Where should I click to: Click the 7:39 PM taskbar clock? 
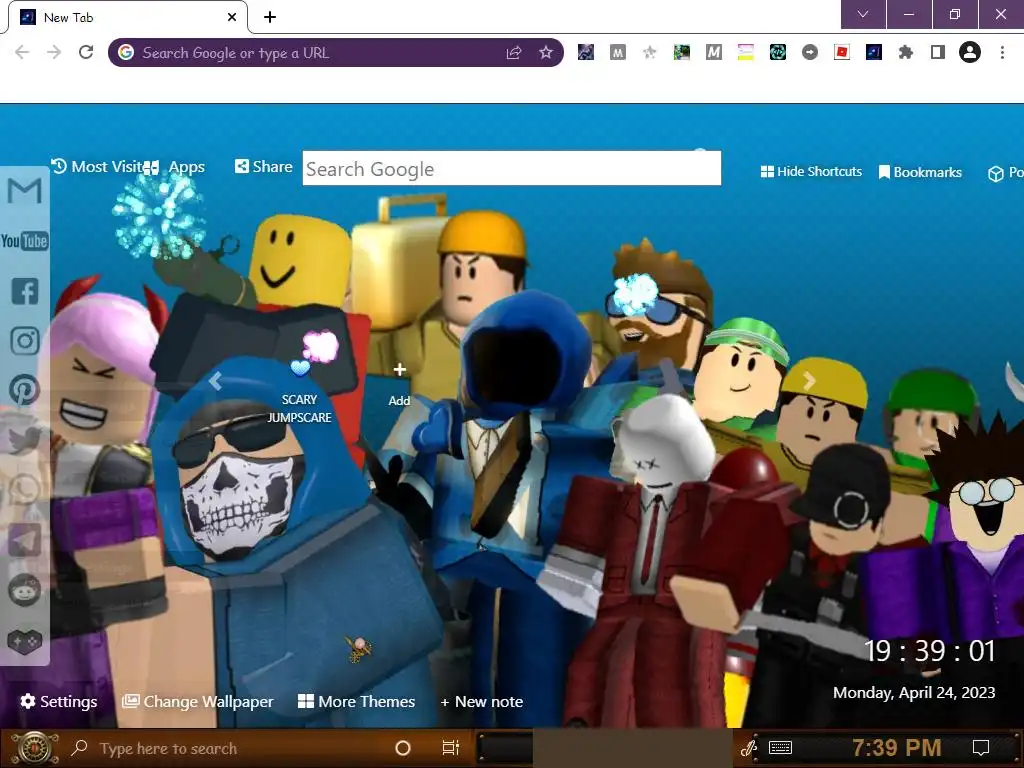coord(897,748)
